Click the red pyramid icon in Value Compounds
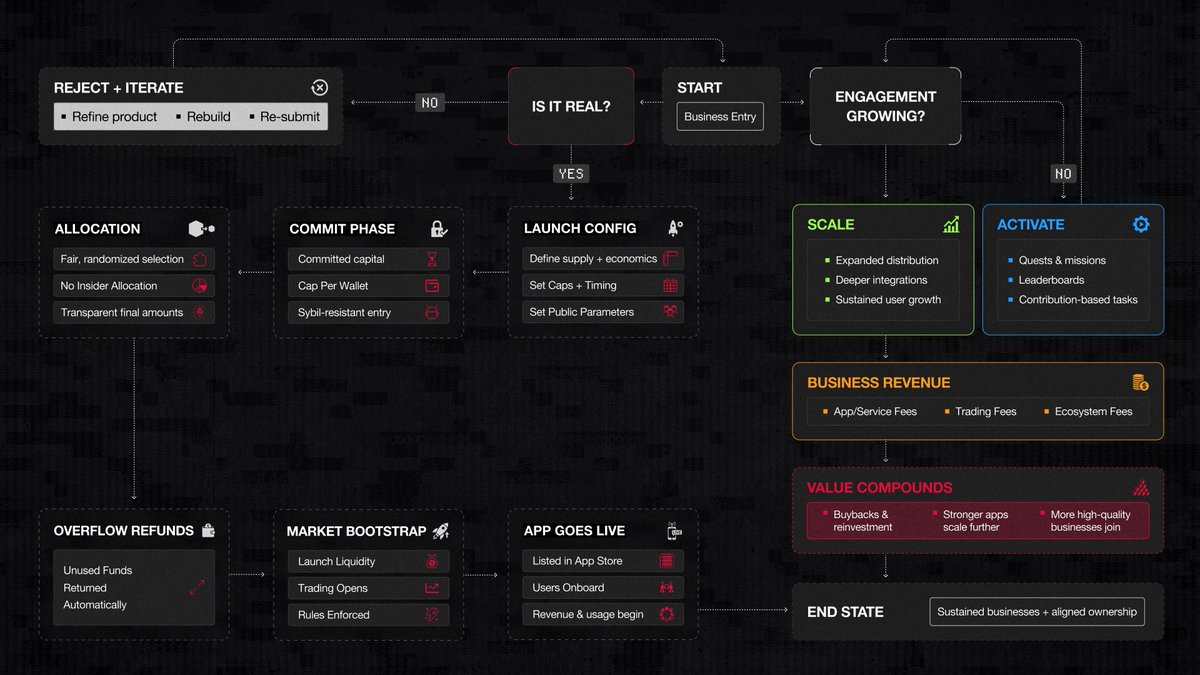Screen dimensions: 1200x675 [x=1141, y=488]
